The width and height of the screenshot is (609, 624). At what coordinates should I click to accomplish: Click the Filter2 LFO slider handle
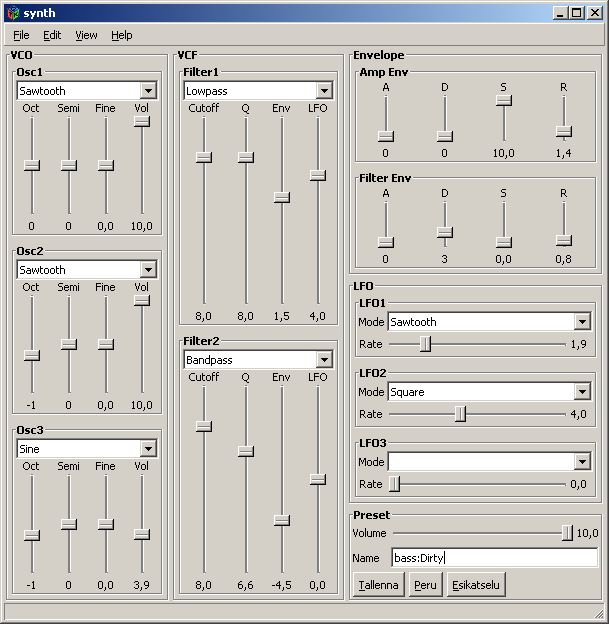(x=318, y=480)
